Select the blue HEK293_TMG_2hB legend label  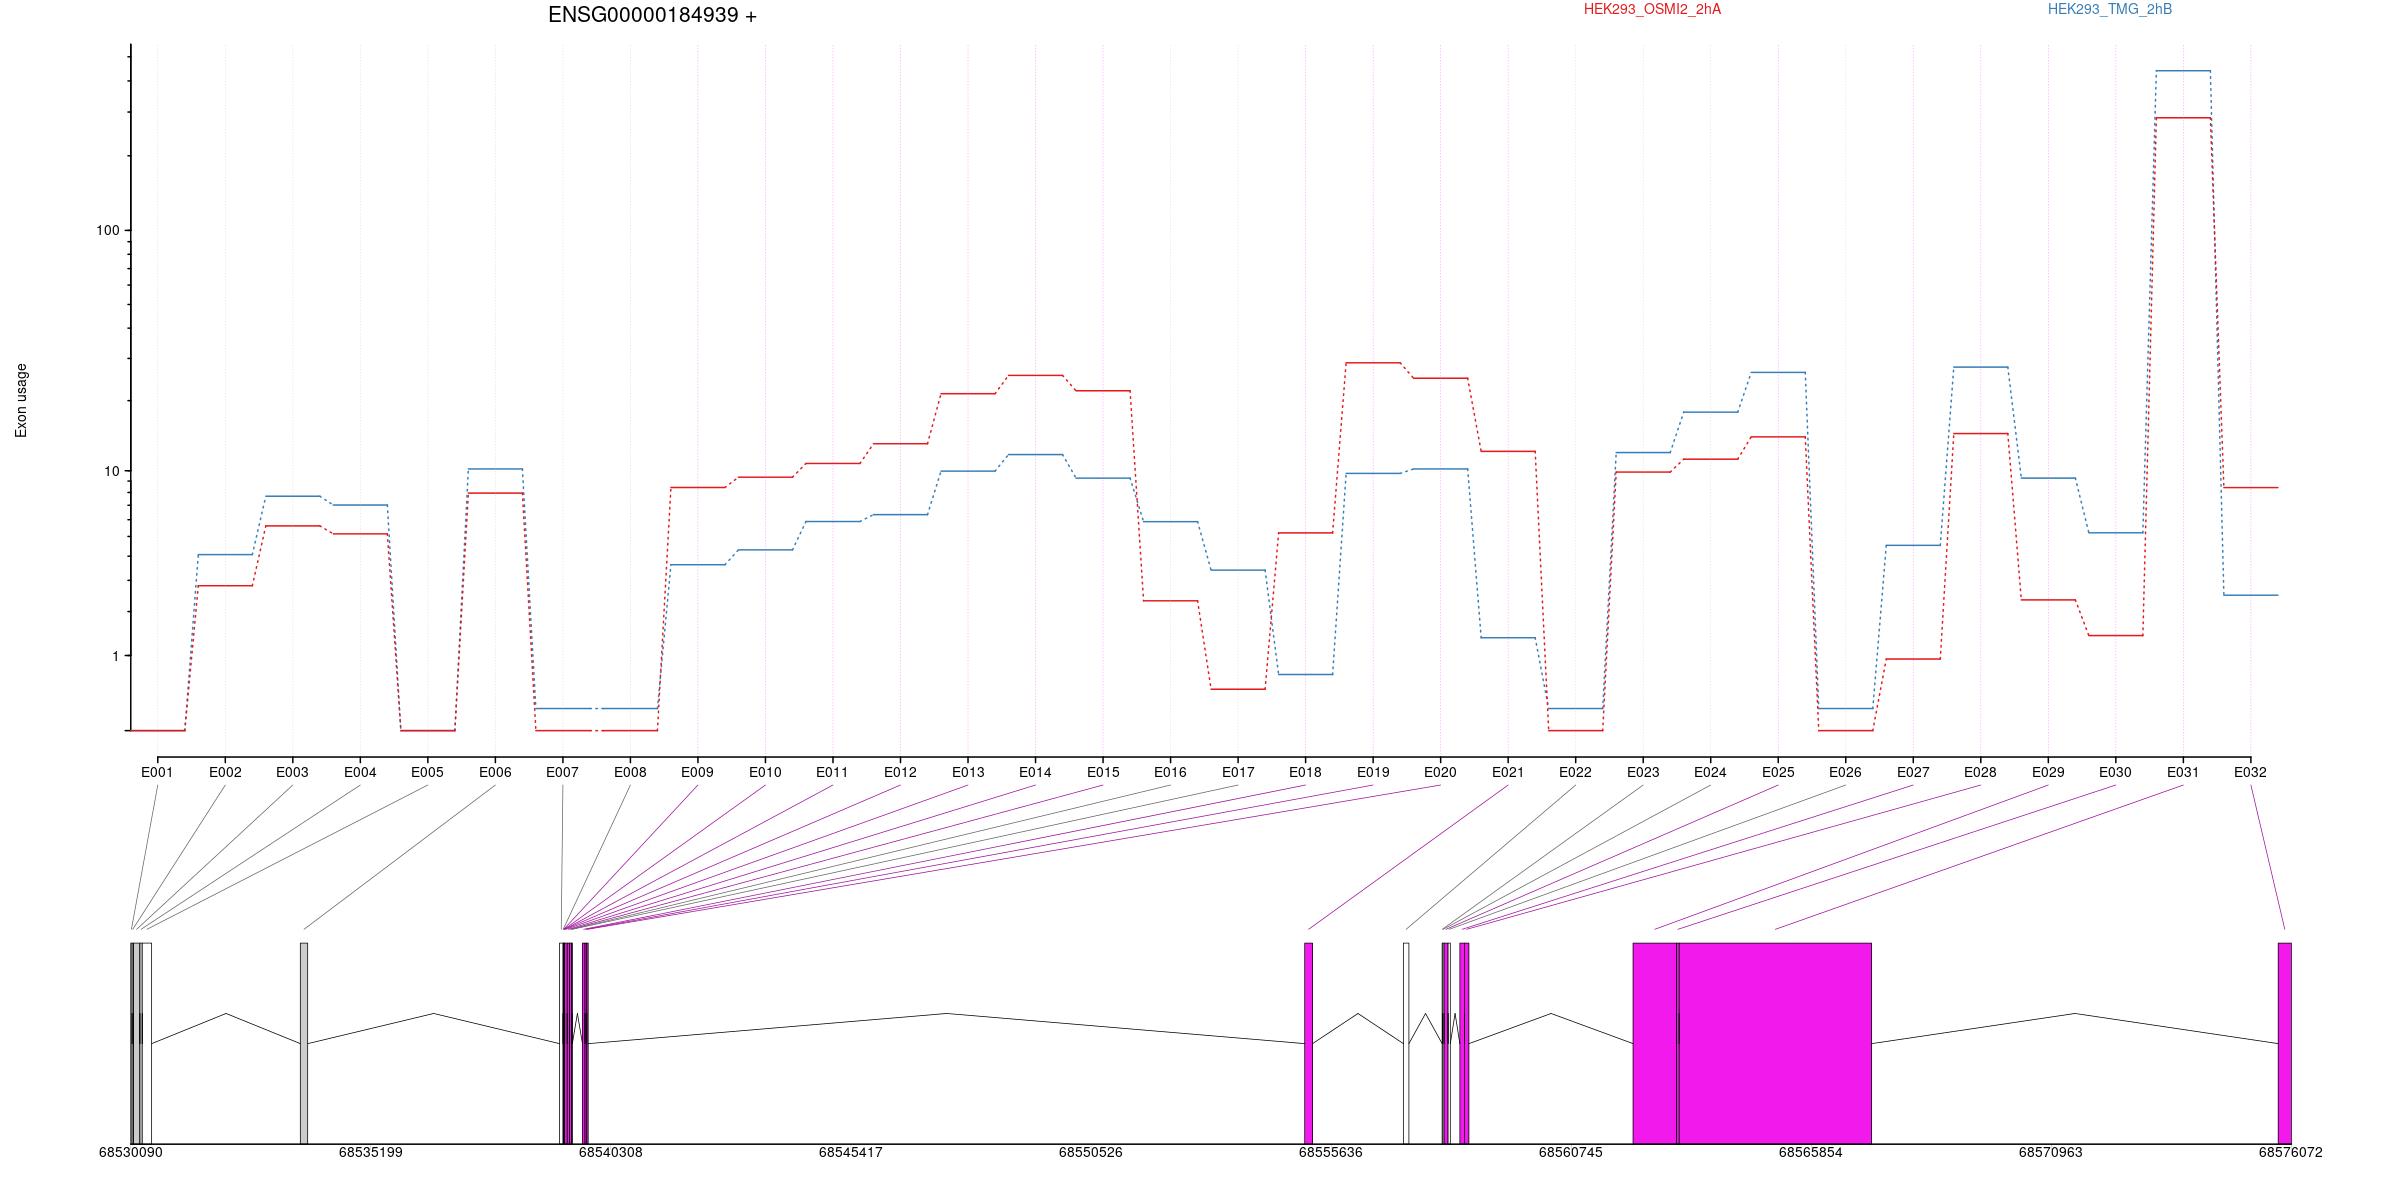click(2110, 9)
